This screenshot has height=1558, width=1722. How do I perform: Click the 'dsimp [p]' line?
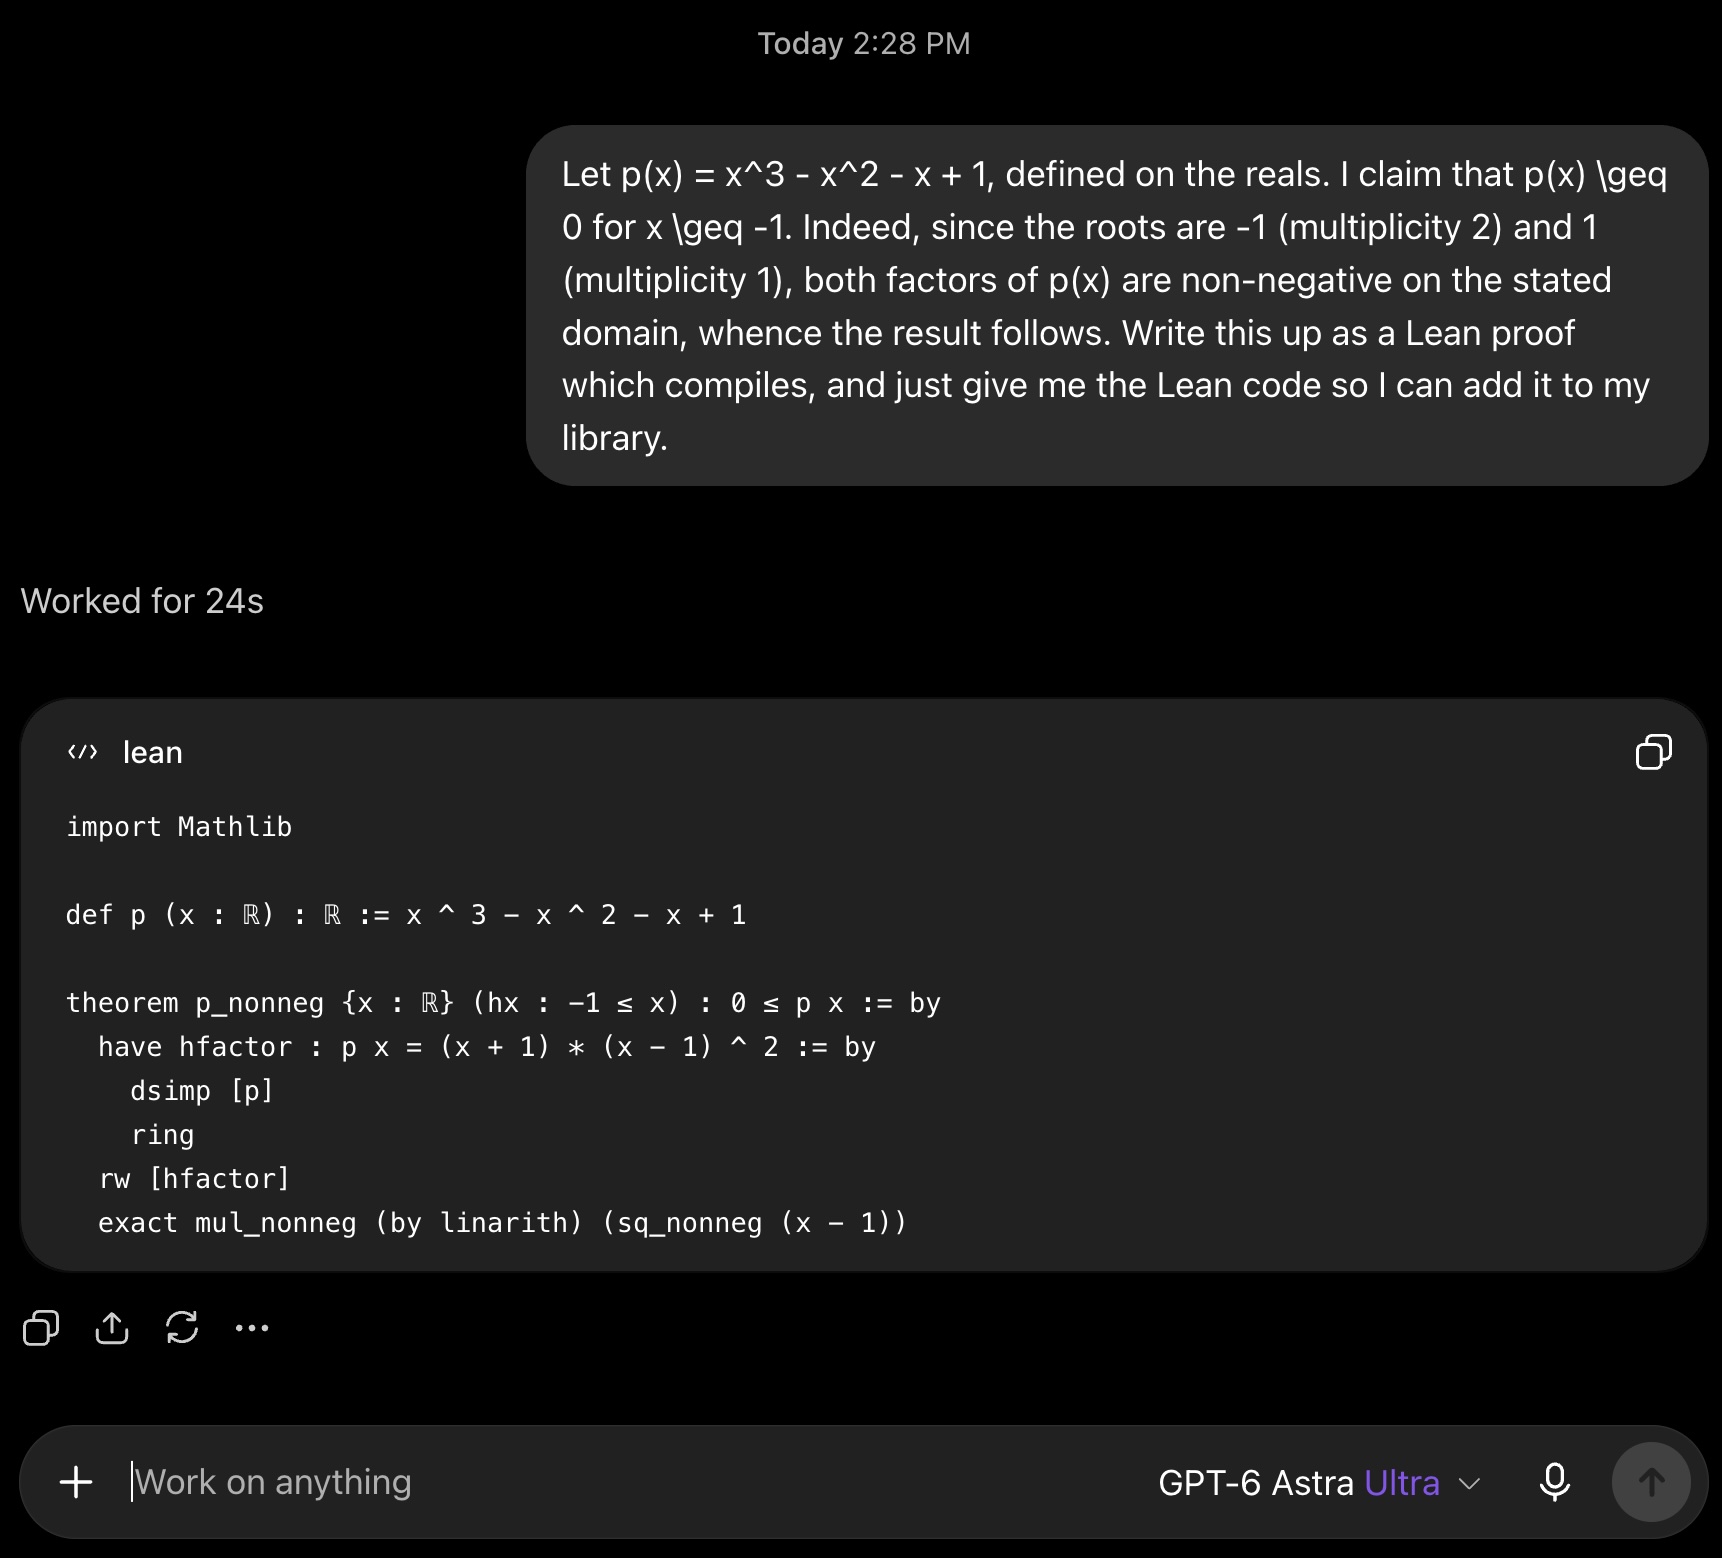[x=202, y=1091]
